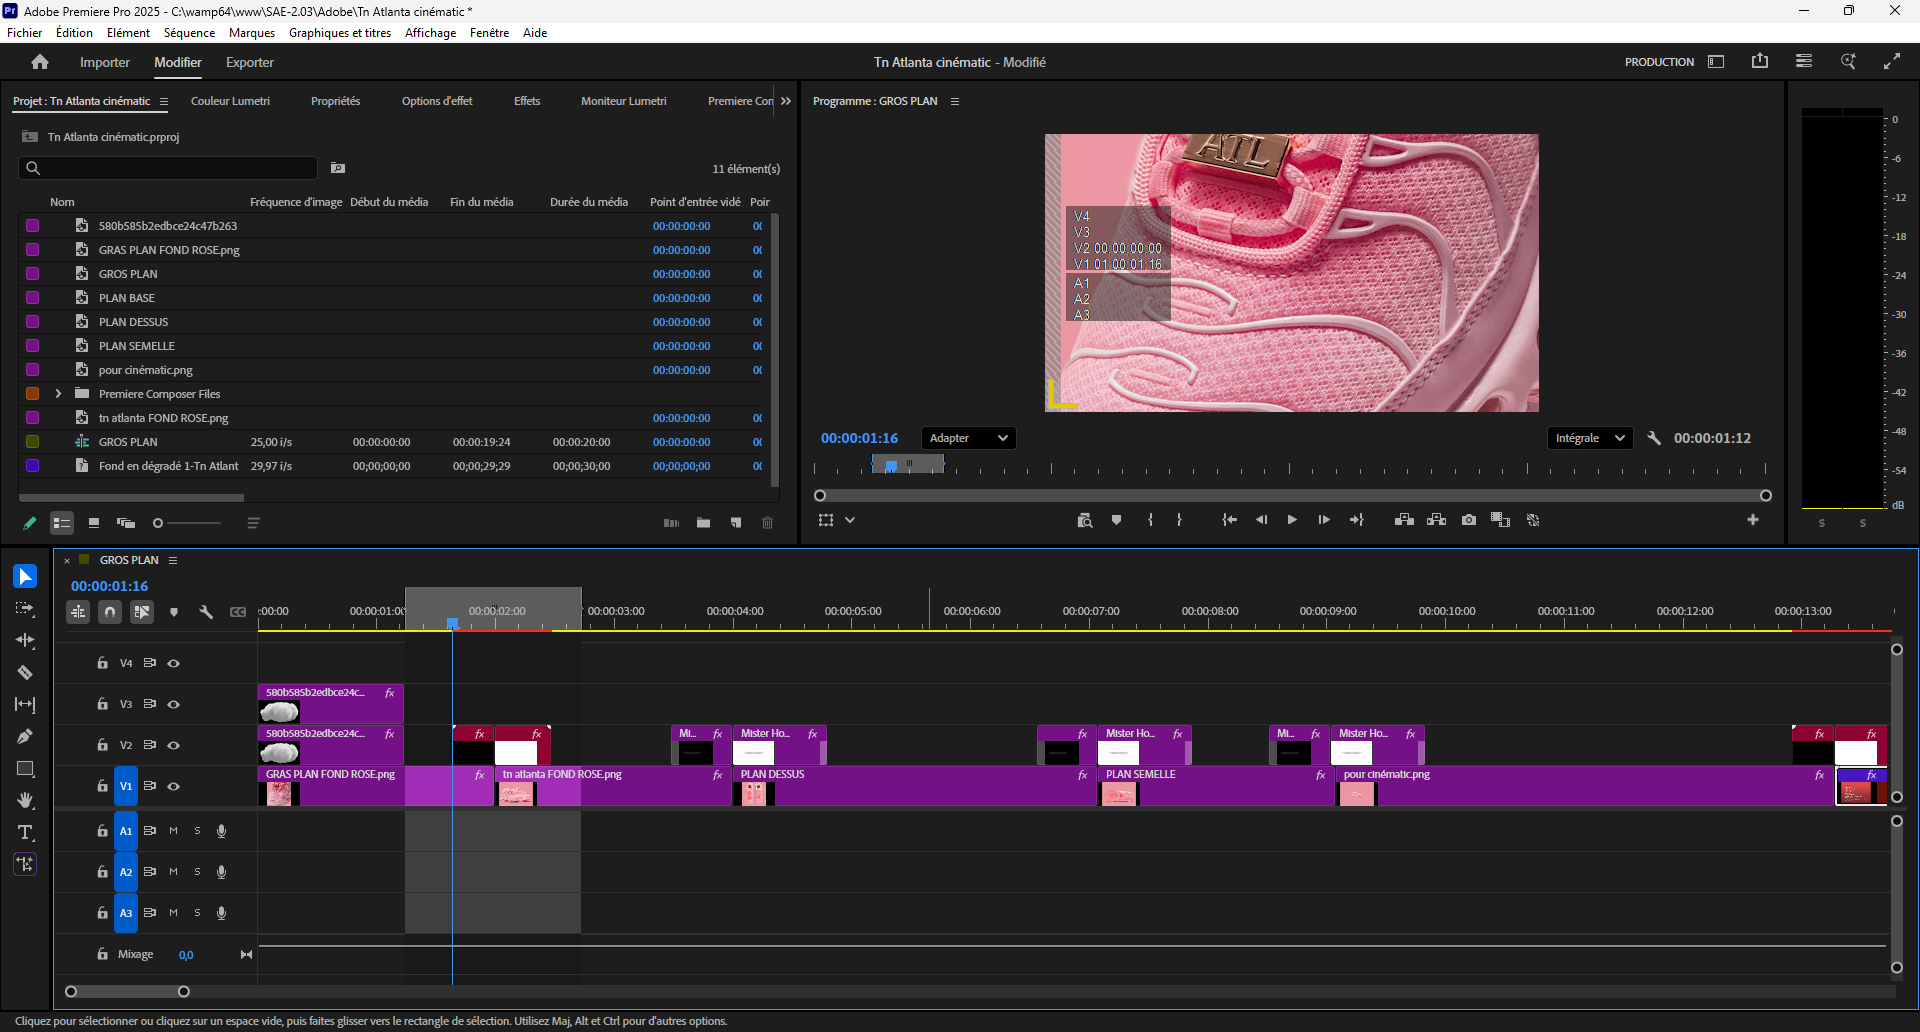Open Quick Export share icon
The image size is (1920, 1032).
[x=1760, y=62]
